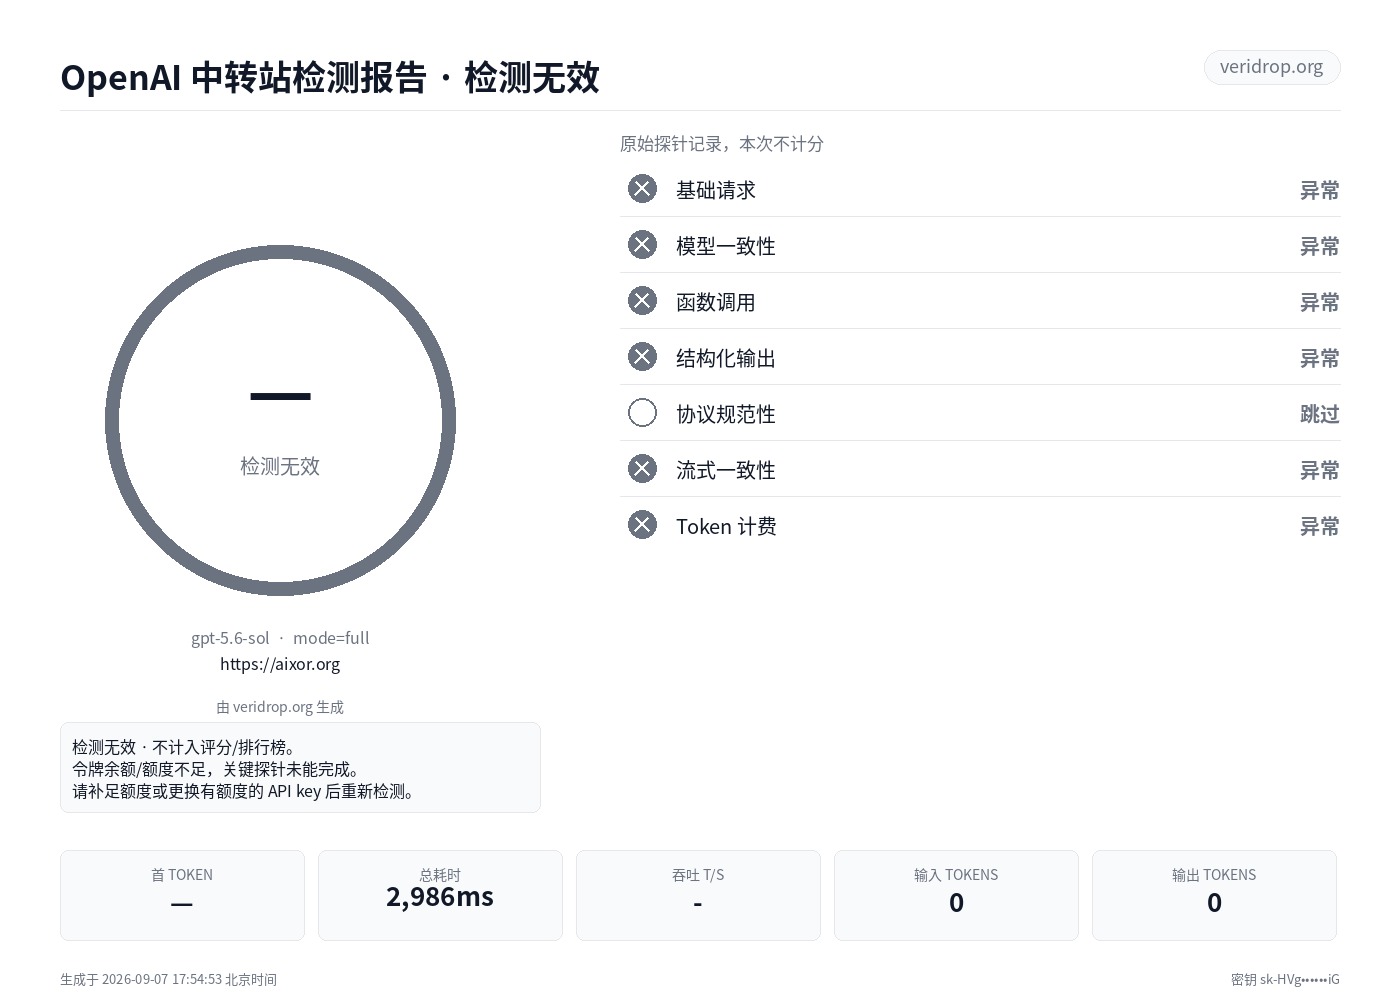1400x1000 pixels.
Task: Click the 令牌余额/额度不足 notice box
Action: (x=300, y=768)
